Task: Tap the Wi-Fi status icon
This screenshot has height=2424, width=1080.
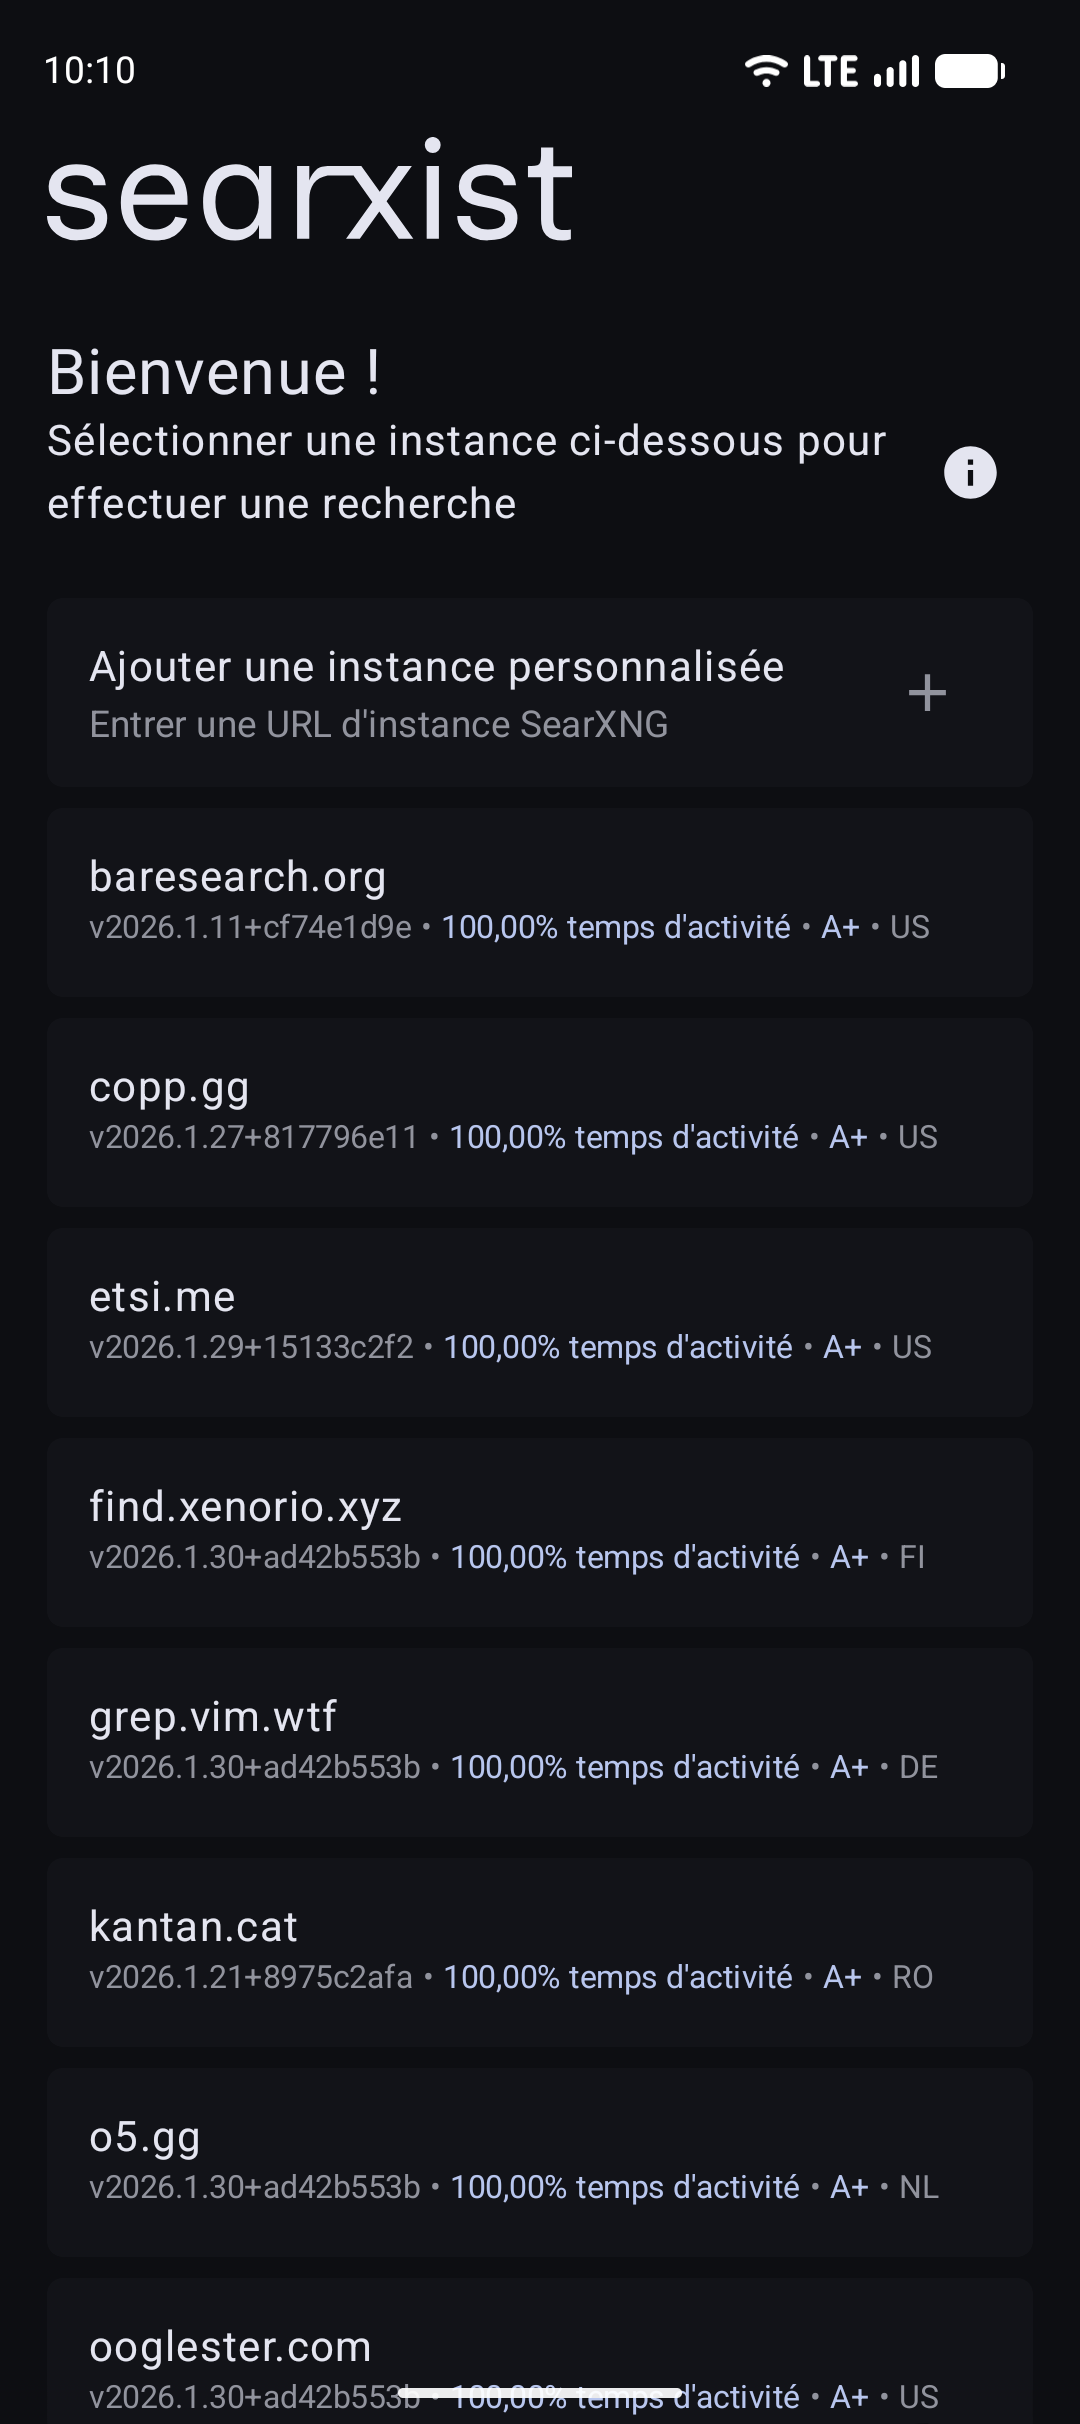Action: pos(766,71)
